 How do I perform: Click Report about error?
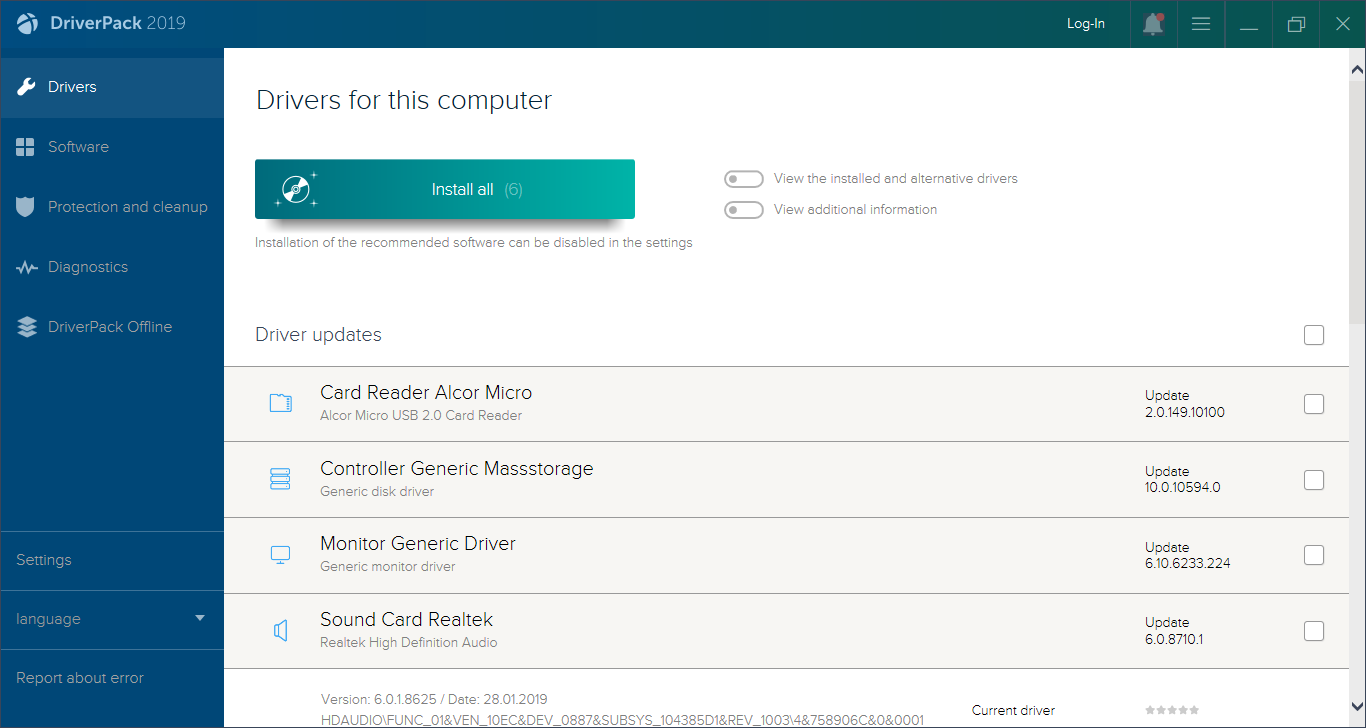pos(78,677)
